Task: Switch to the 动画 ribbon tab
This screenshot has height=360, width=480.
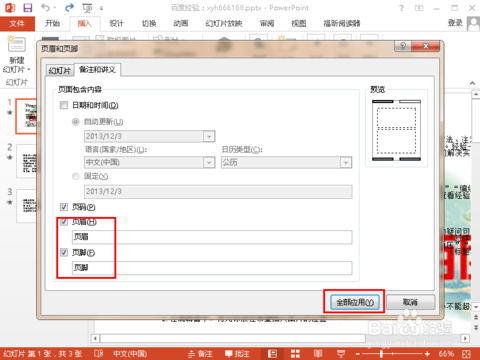Action: click(181, 23)
